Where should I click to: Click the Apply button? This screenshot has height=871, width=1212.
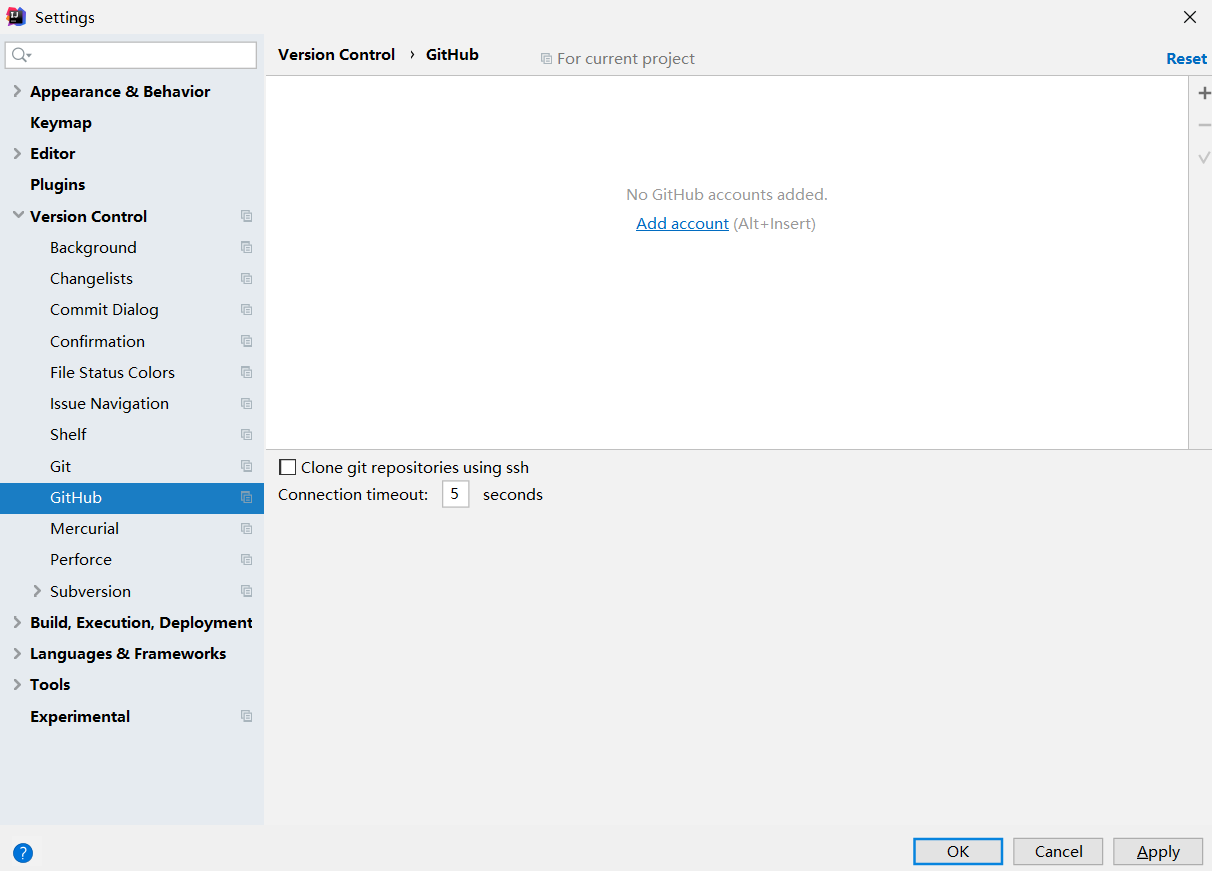click(1158, 851)
